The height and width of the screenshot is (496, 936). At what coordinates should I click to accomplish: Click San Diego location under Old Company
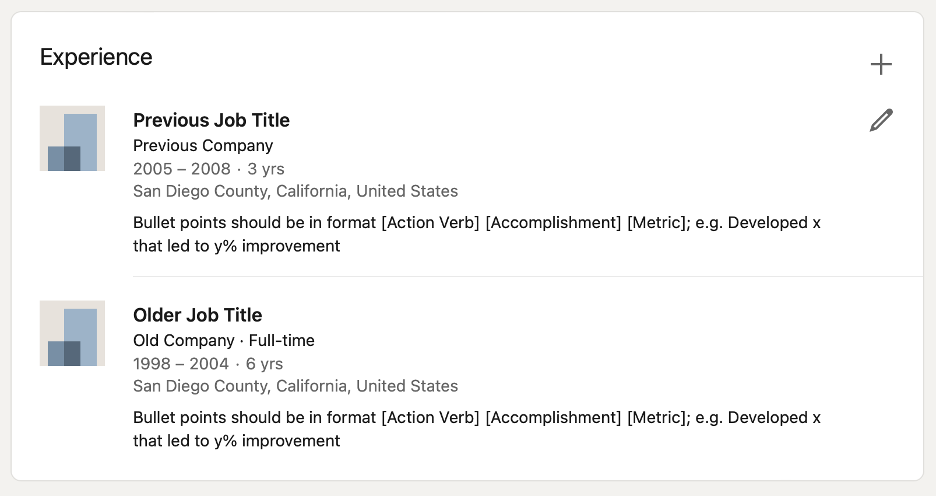click(295, 386)
